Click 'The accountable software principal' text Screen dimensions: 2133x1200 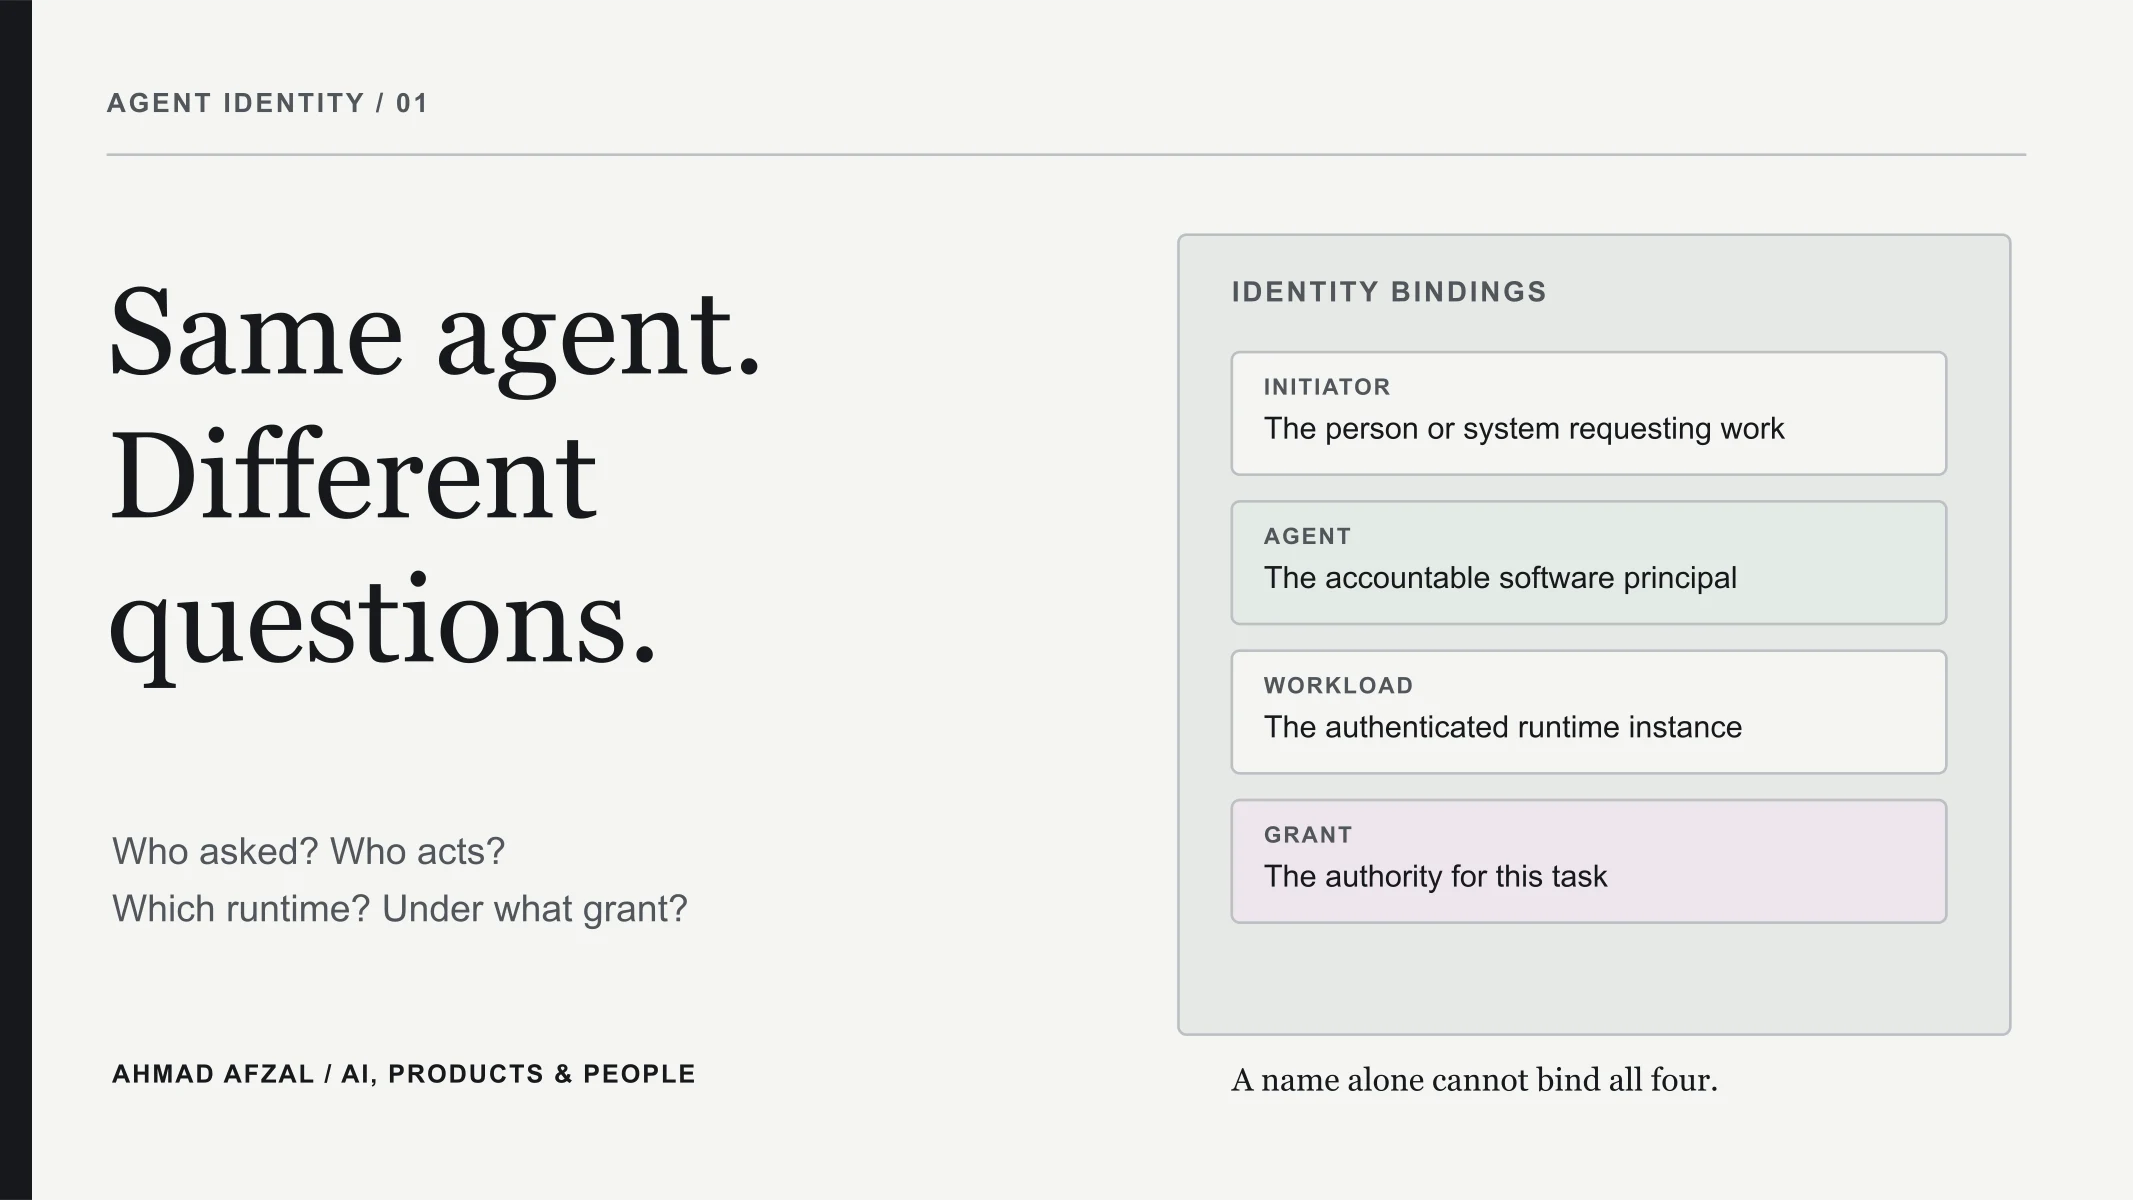tap(1500, 578)
